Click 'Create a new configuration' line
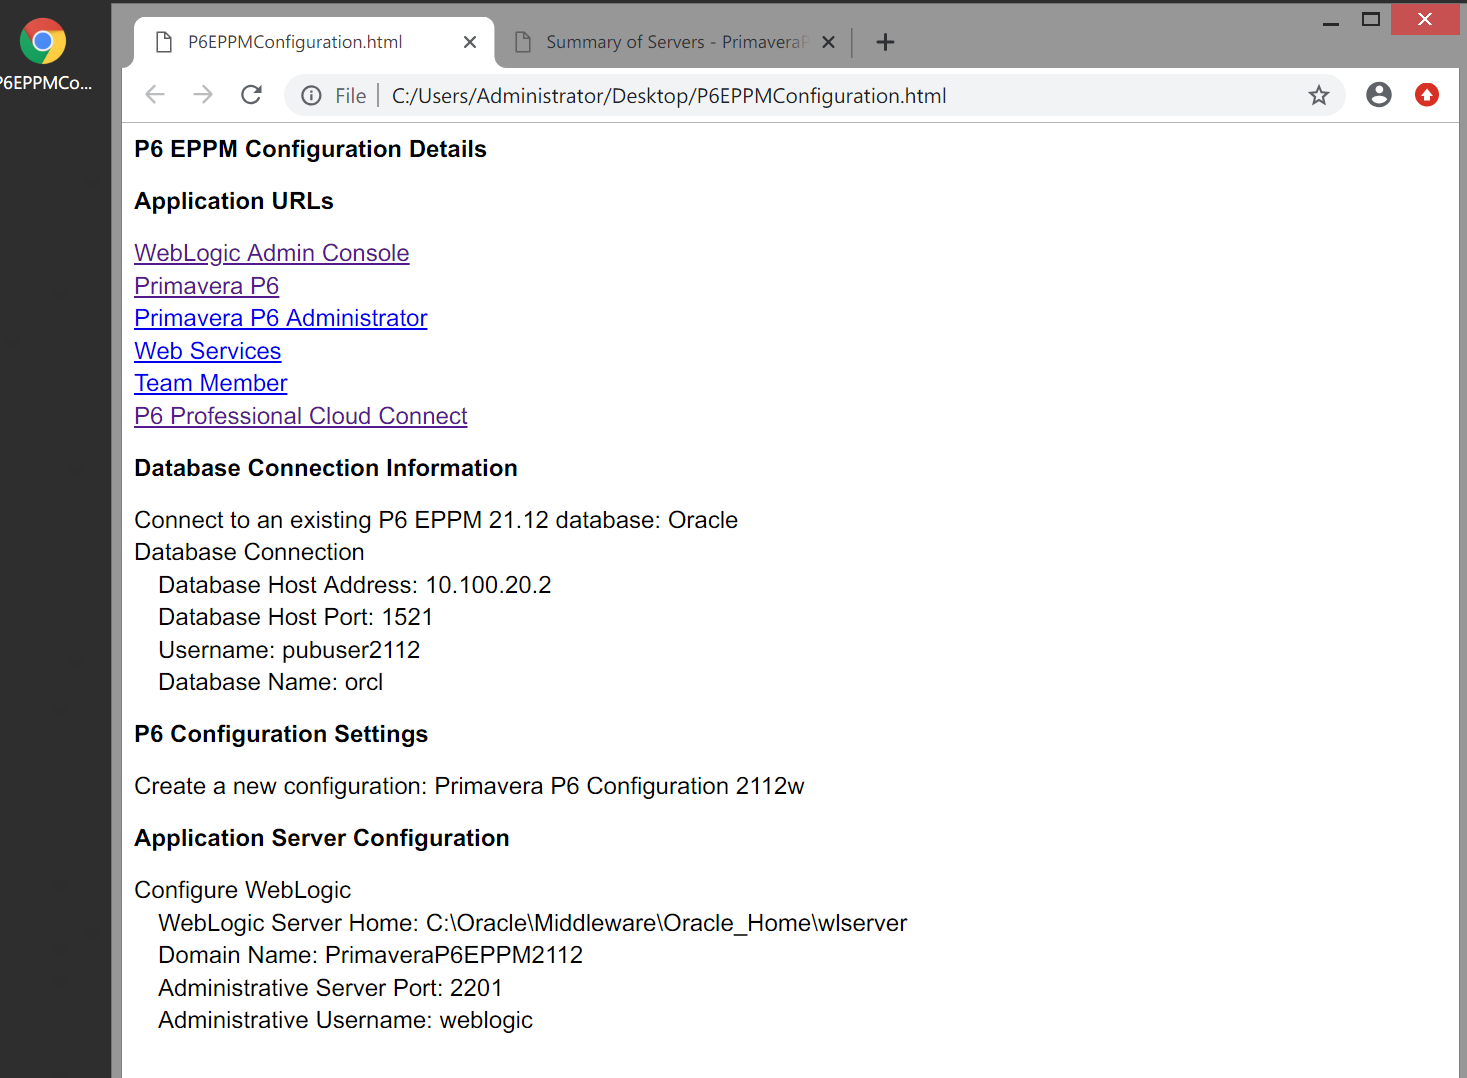Image resolution: width=1467 pixels, height=1078 pixels. click(x=469, y=786)
